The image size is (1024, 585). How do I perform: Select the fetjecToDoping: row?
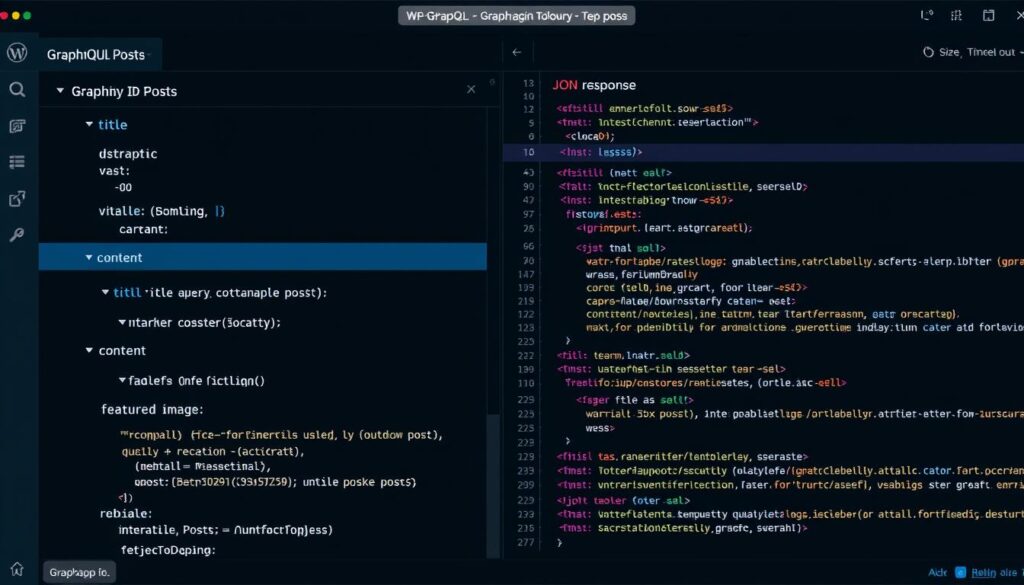[x=168, y=550]
